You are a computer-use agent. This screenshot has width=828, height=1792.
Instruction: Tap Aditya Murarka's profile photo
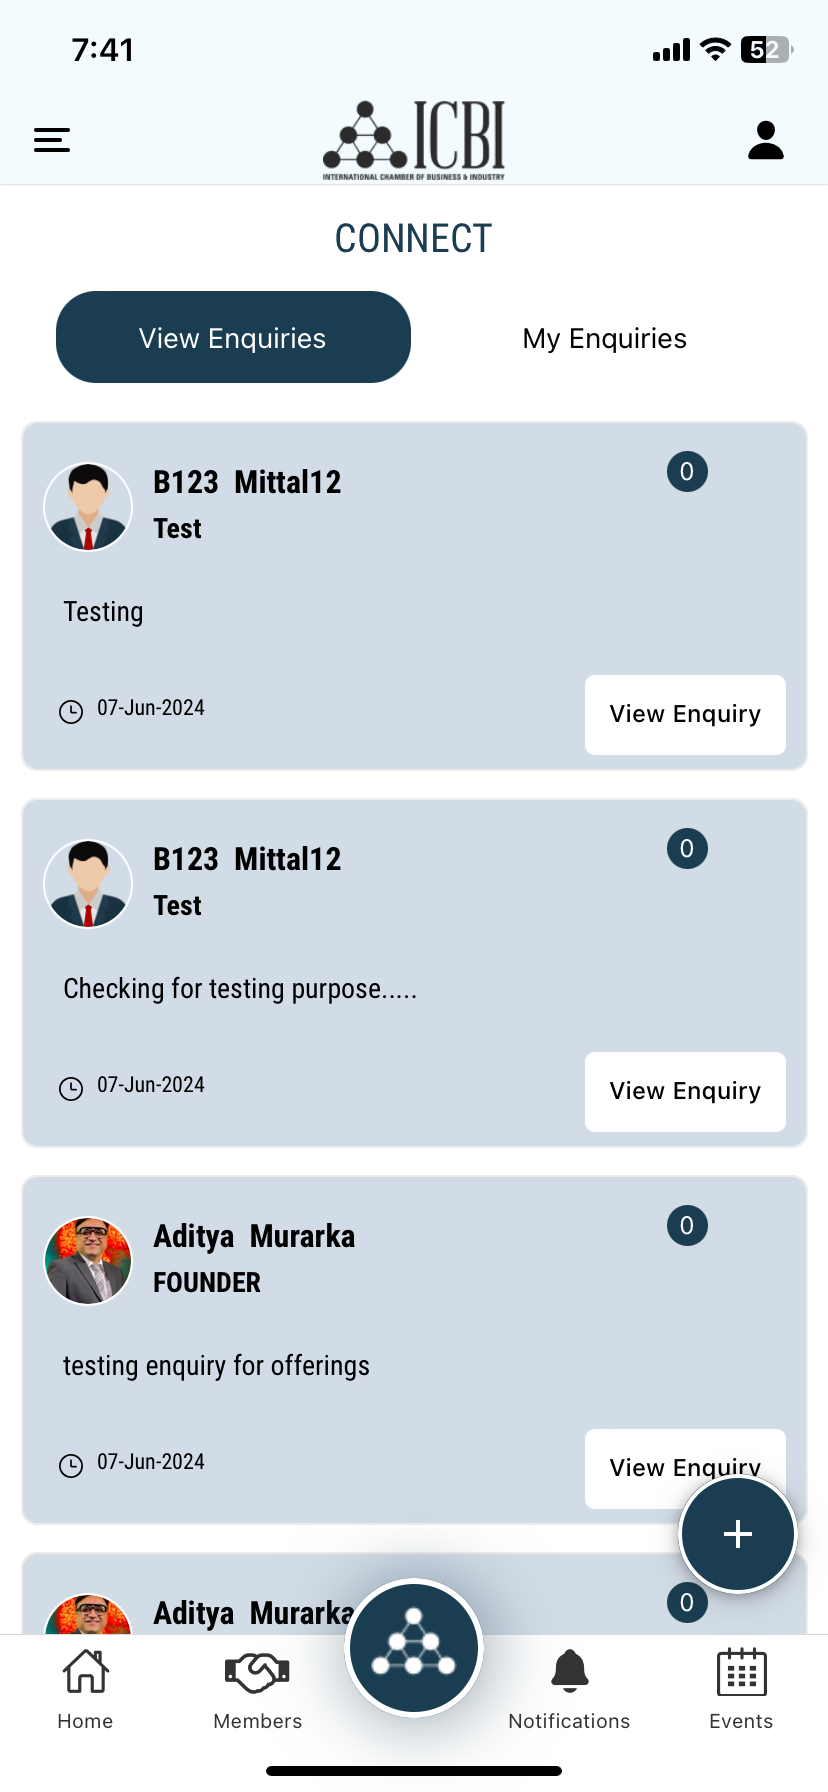click(x=88, y=1261)
